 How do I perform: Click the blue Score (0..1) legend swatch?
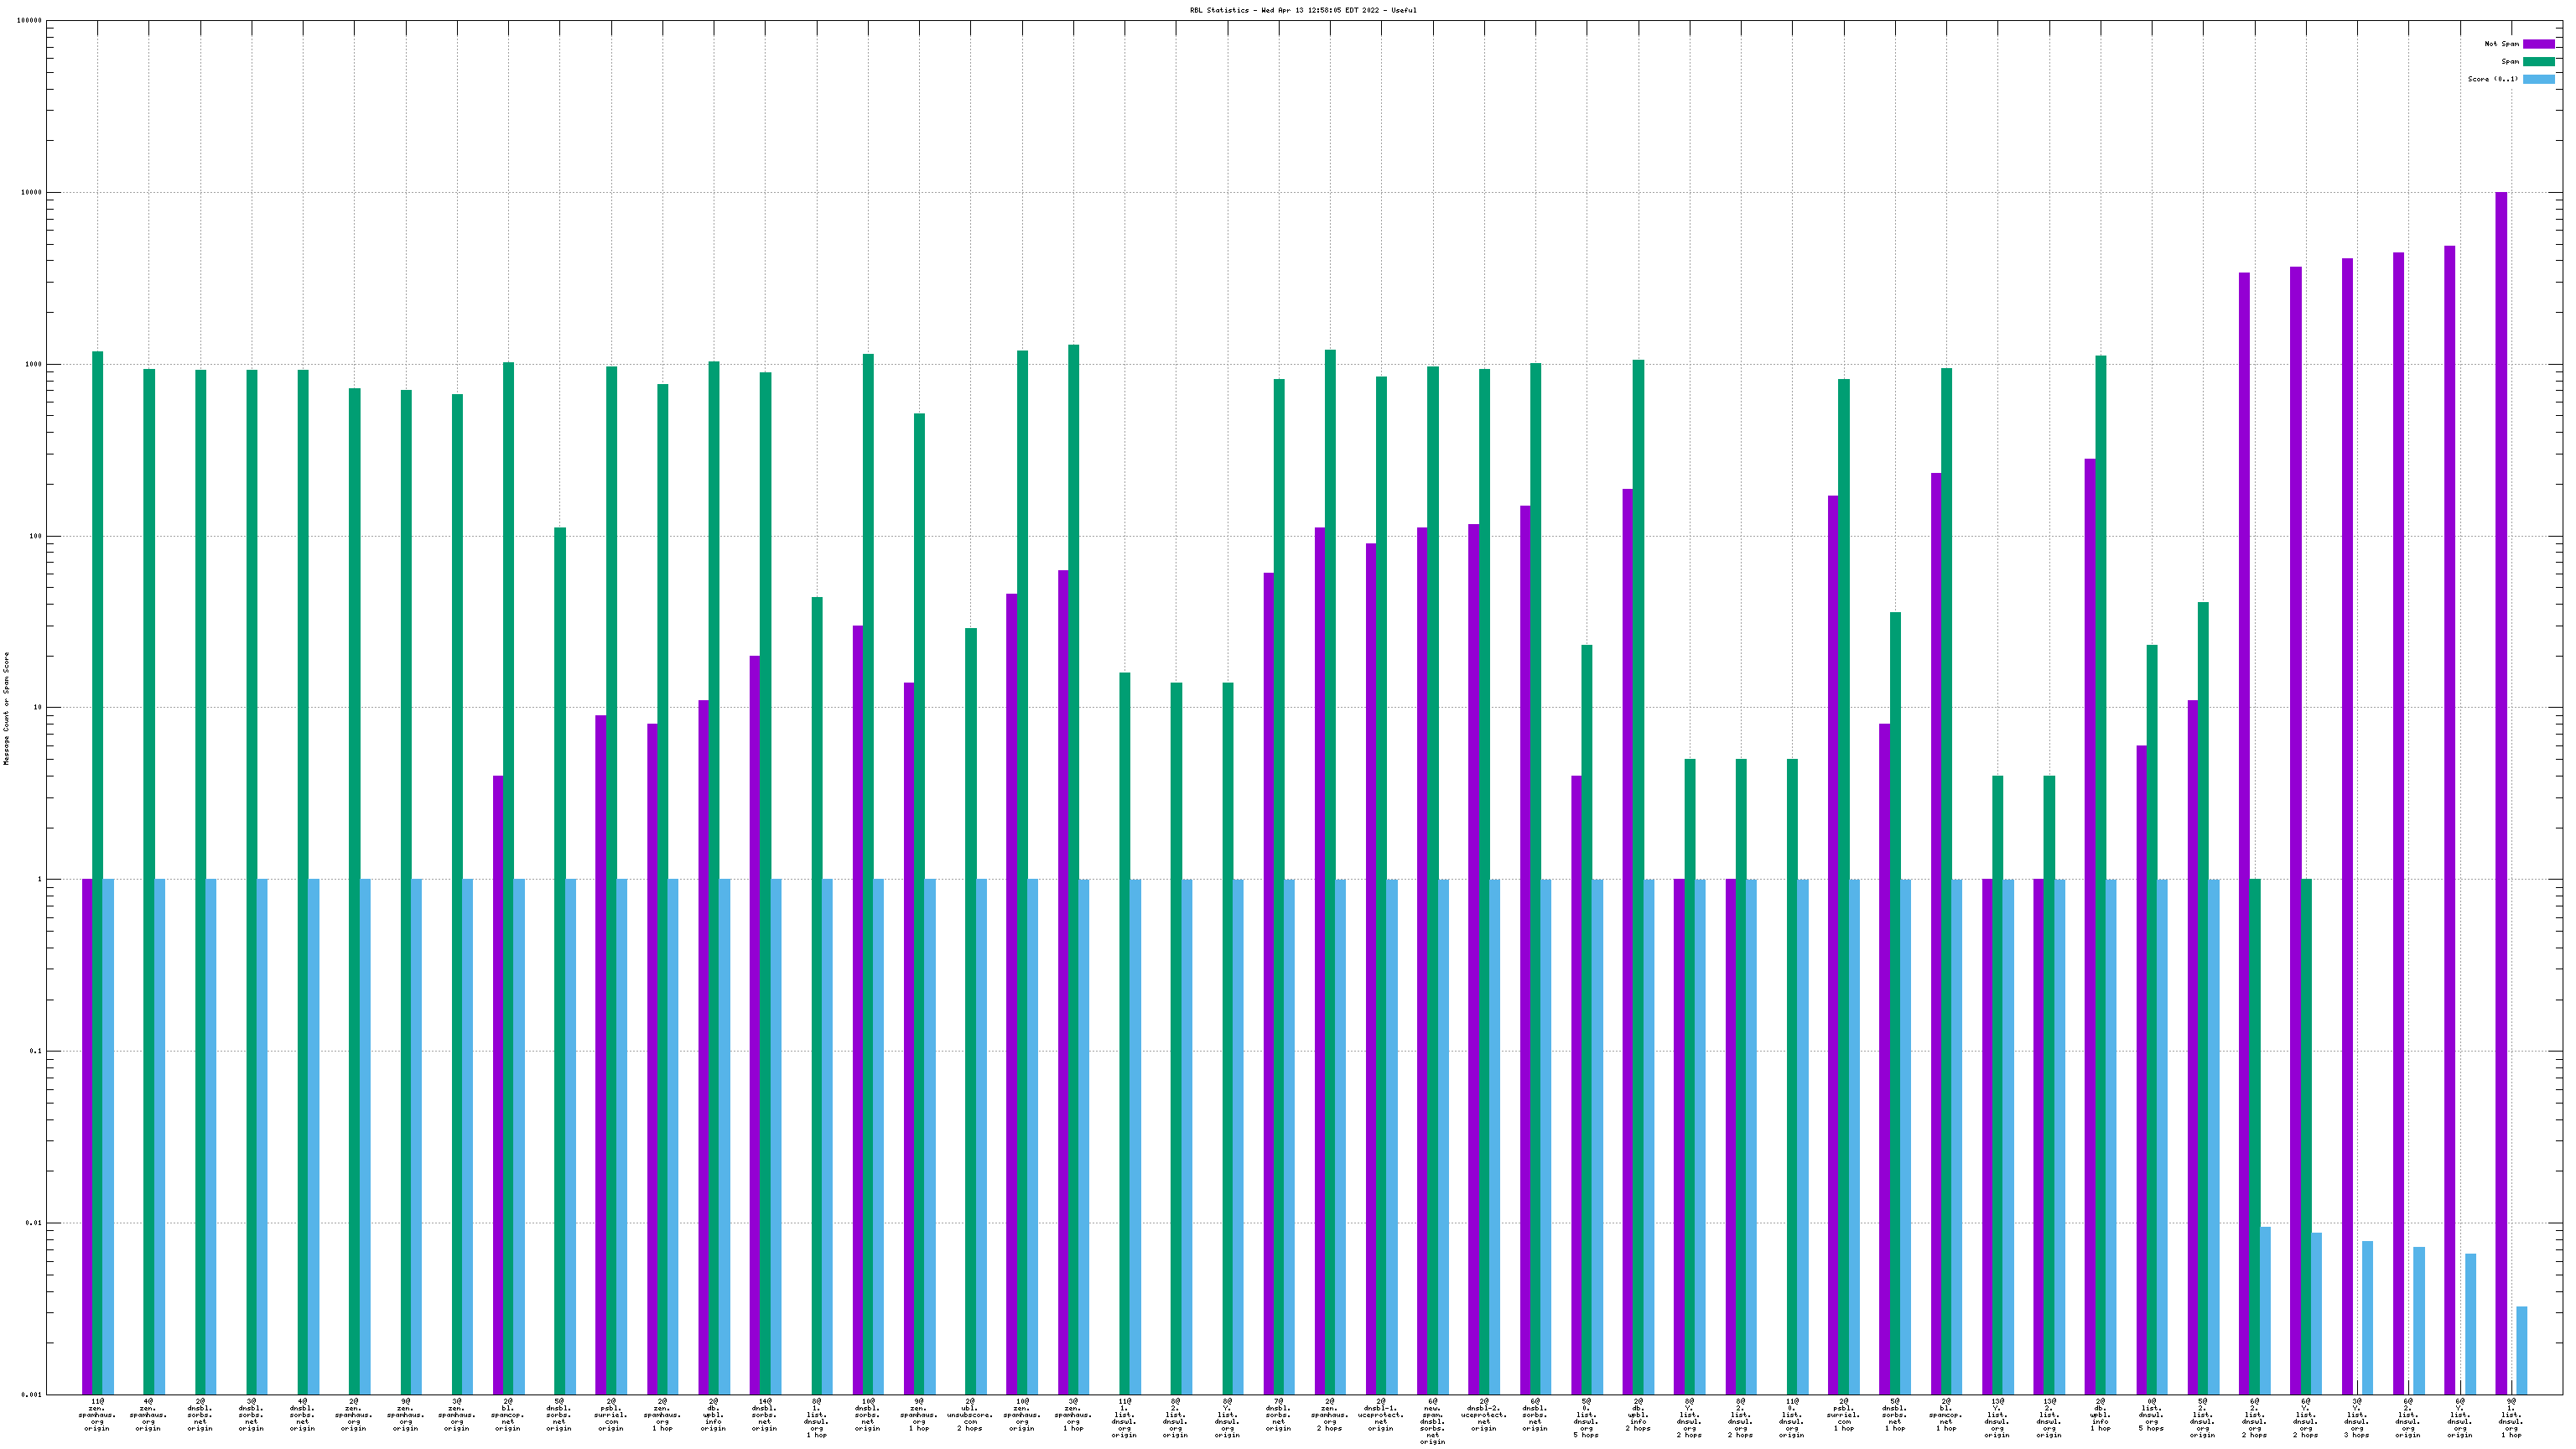point(2538,79)
